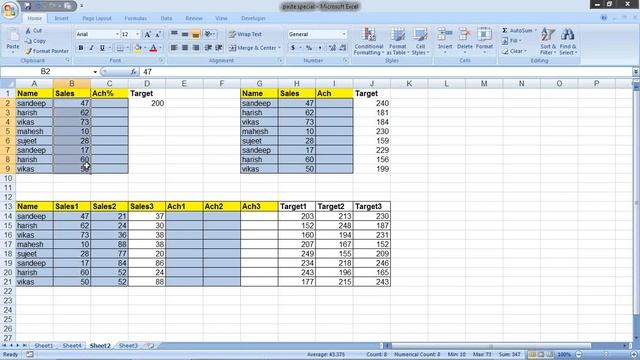This screenshot has height=360, width=640.
Task: Click the Merge & Center button
Action: pyautogui.click(x=252, y=48)
